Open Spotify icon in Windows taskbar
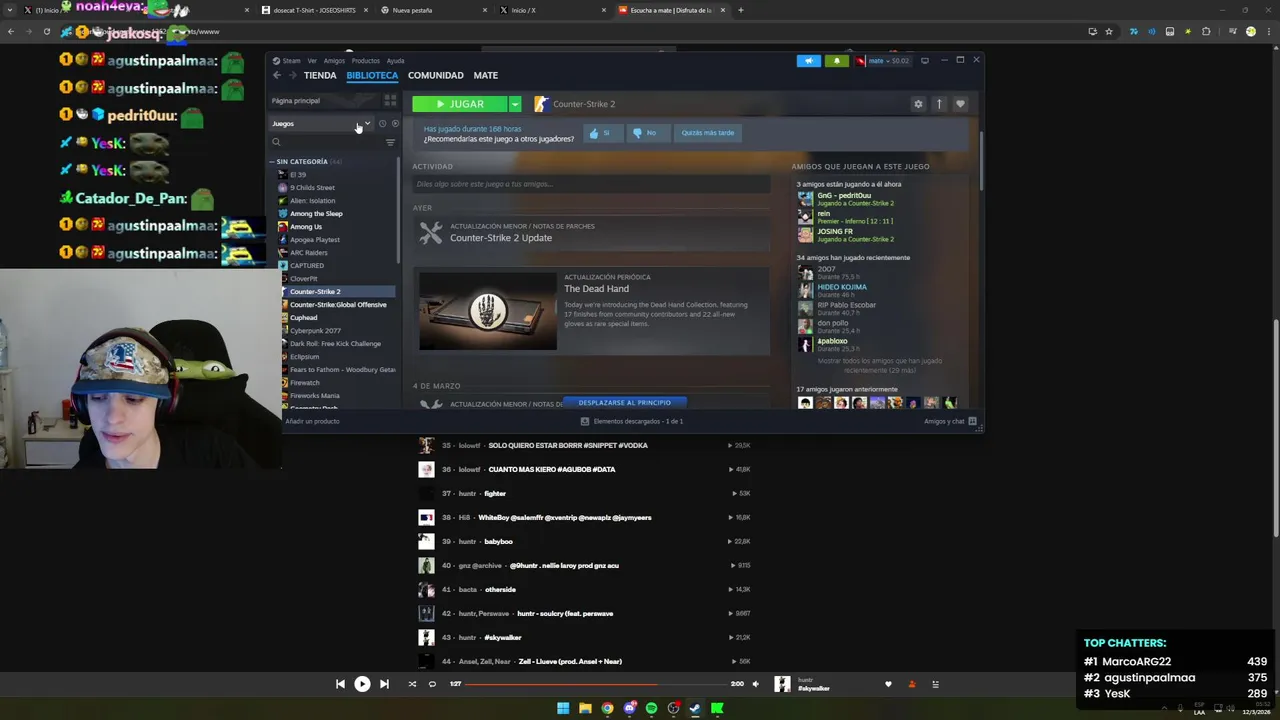Viewport: 1280px width, 720px height. (x=651, y=708)
